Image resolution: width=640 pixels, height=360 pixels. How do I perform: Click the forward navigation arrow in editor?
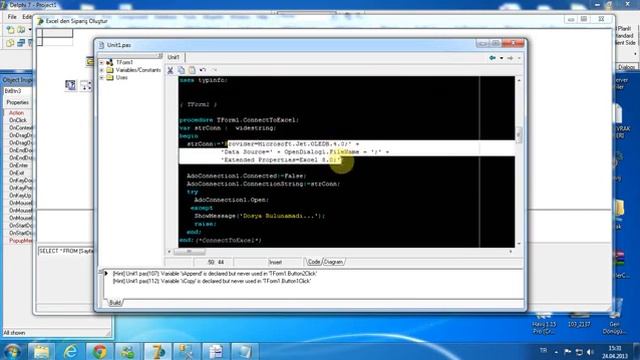coord(510,58)
